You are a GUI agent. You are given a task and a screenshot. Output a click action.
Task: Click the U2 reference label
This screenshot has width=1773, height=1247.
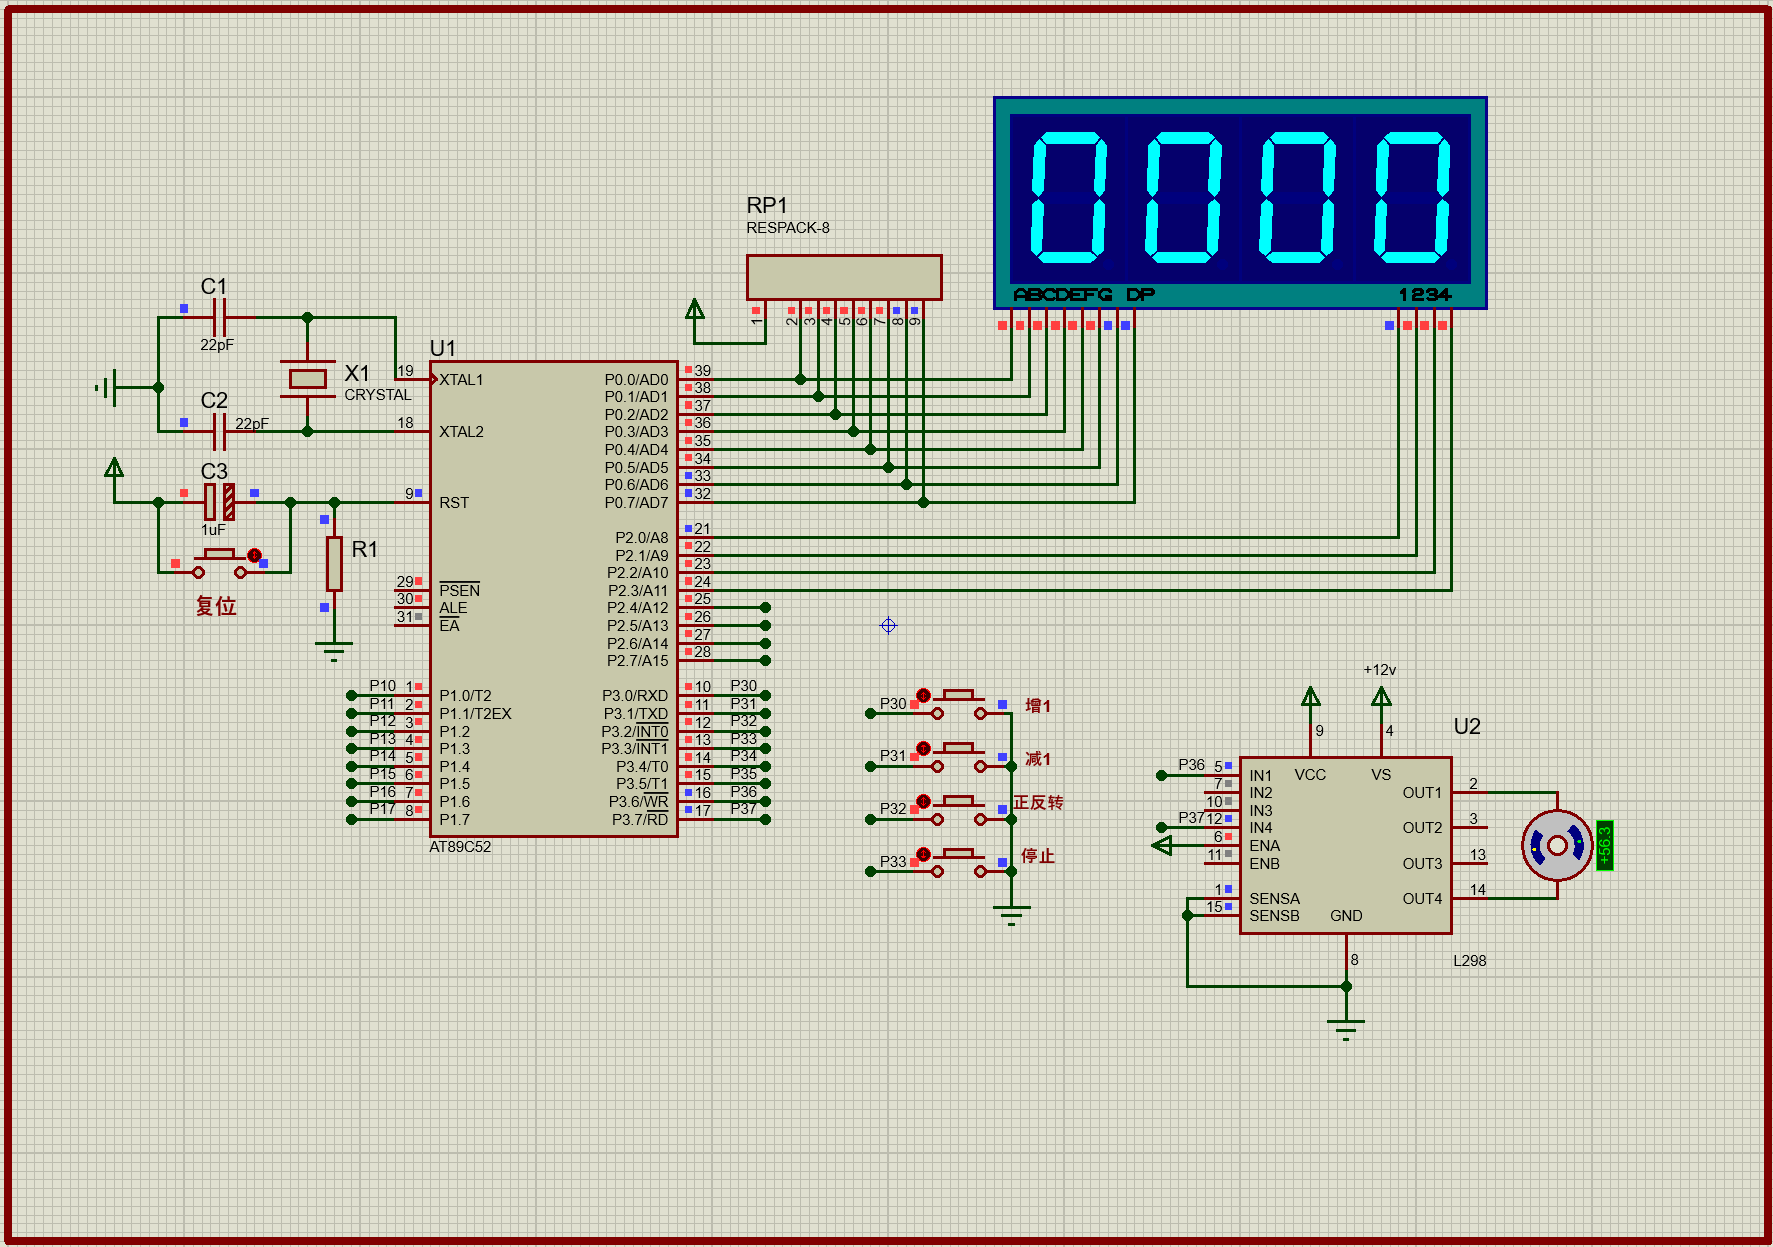(1467, 727)
